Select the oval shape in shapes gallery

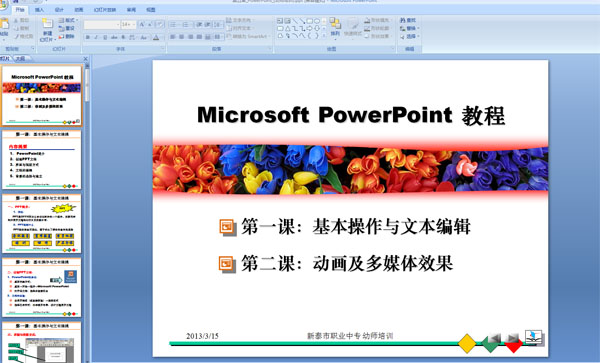[x=317, y=21]
